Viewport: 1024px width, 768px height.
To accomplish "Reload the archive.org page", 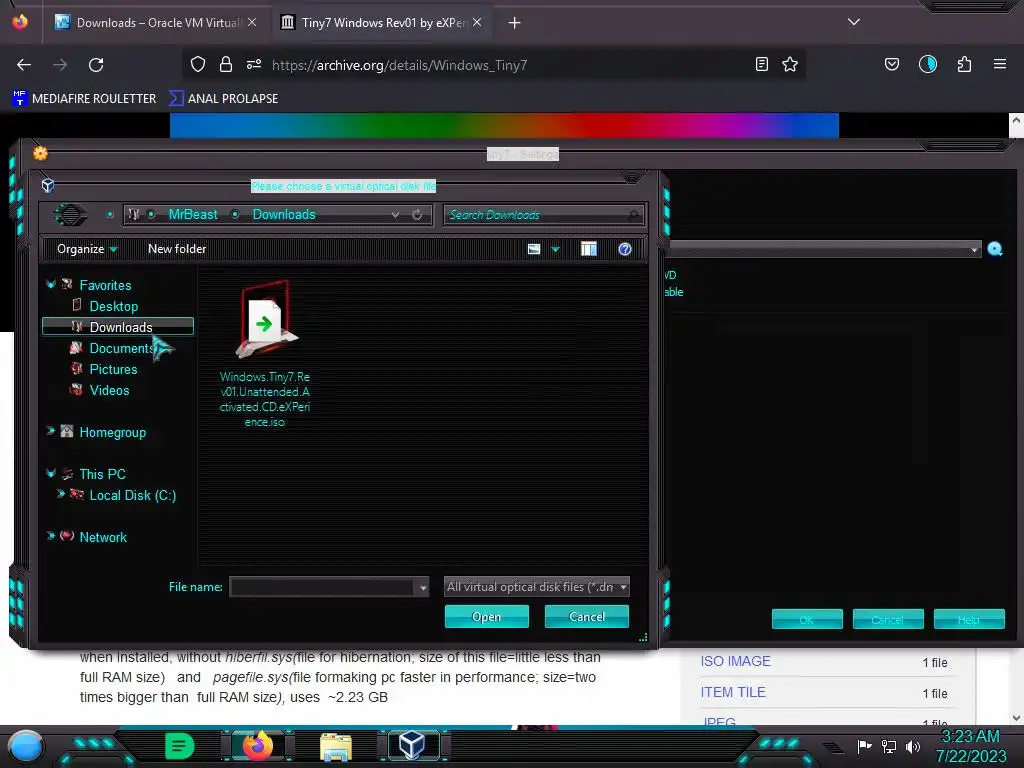I will pos(96,65).
